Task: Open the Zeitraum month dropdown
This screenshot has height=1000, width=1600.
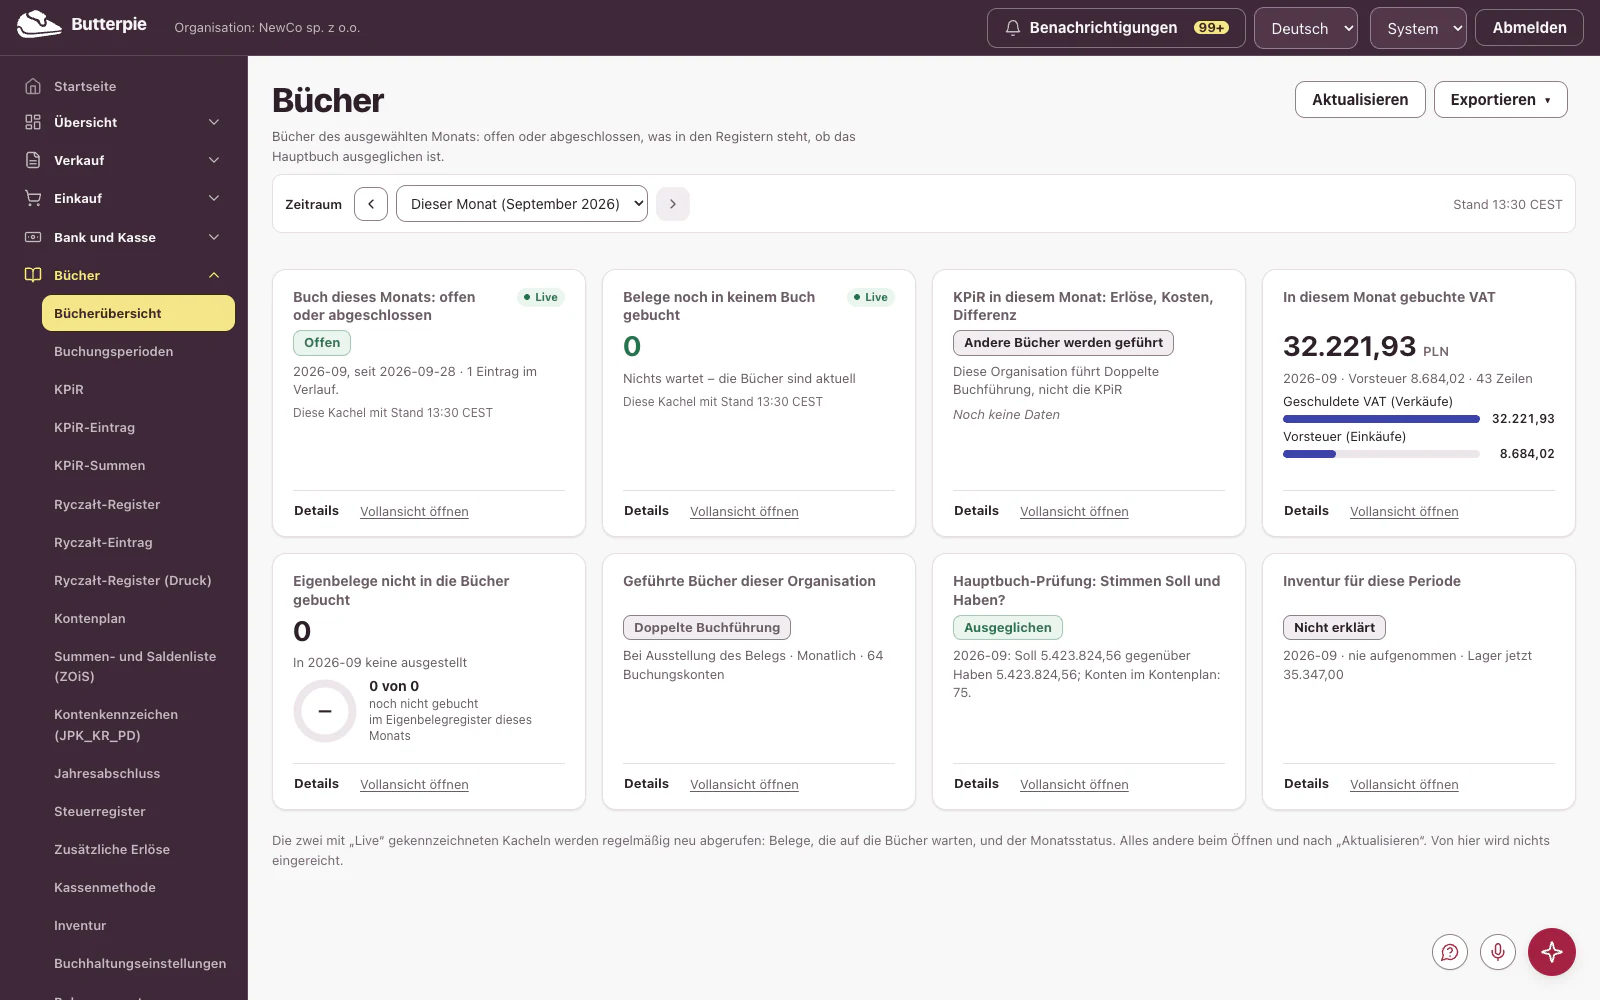Action: (522, 204)
